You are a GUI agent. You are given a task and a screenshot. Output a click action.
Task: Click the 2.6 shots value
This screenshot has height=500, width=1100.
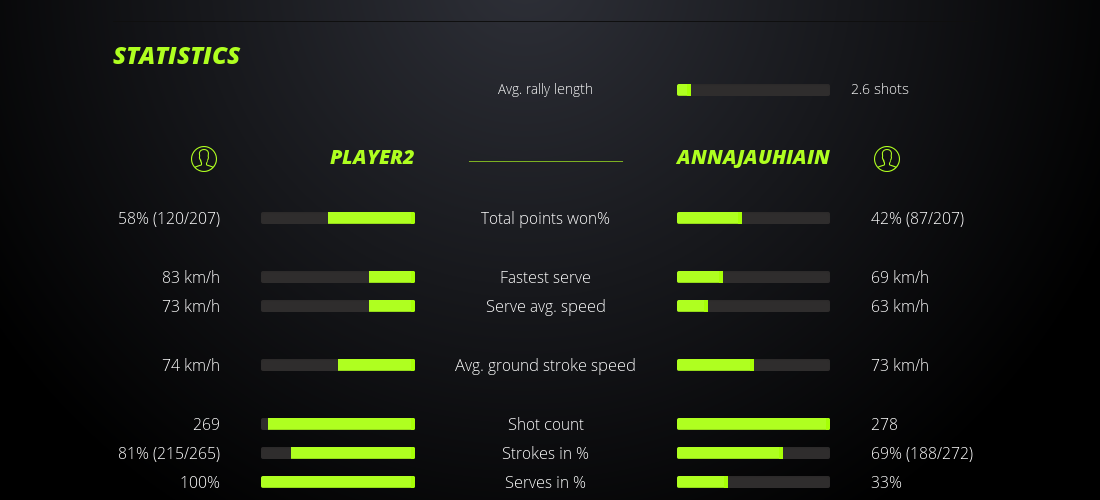tap(880, 89)
